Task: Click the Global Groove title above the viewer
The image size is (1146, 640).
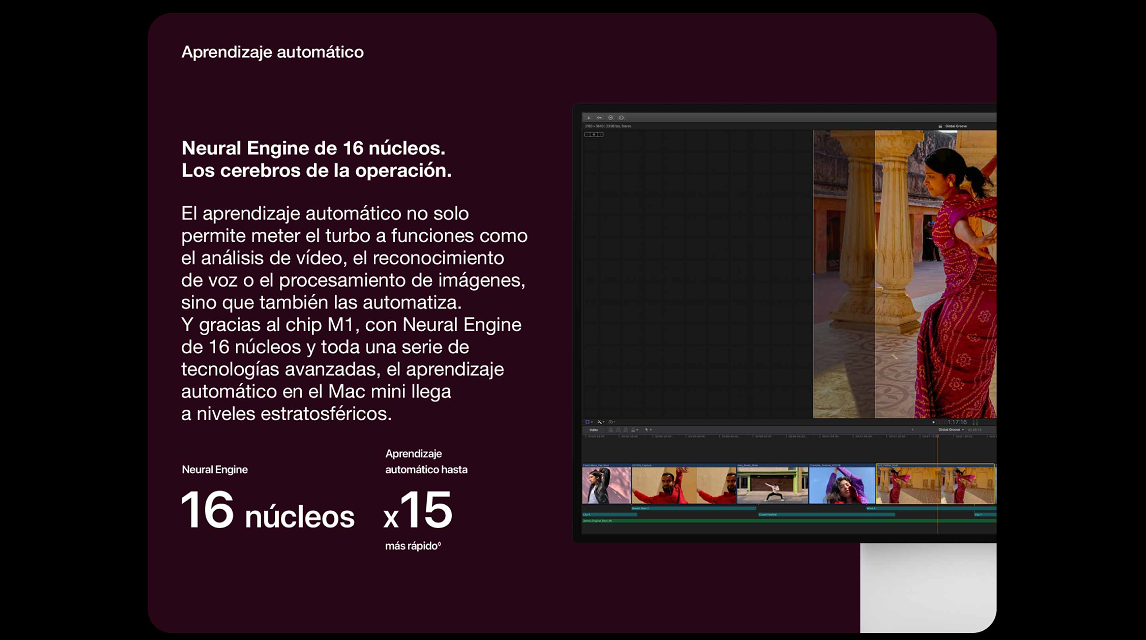Action: click(x=956, y=126)
